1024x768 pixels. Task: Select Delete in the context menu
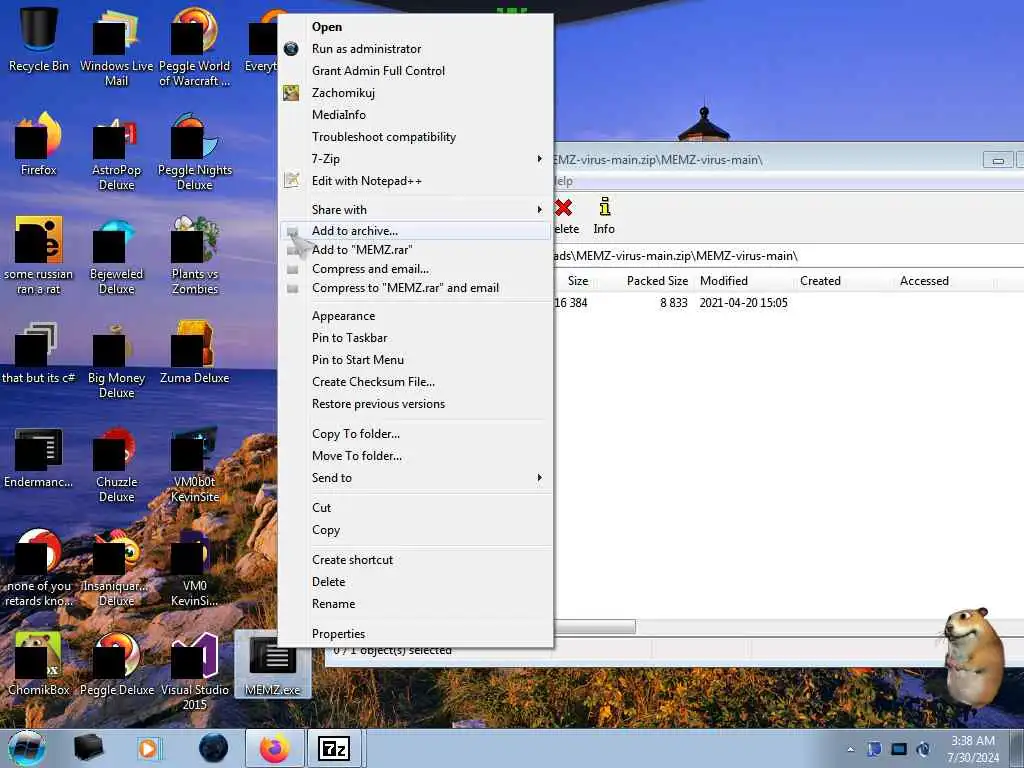click(x=416, y=582)
